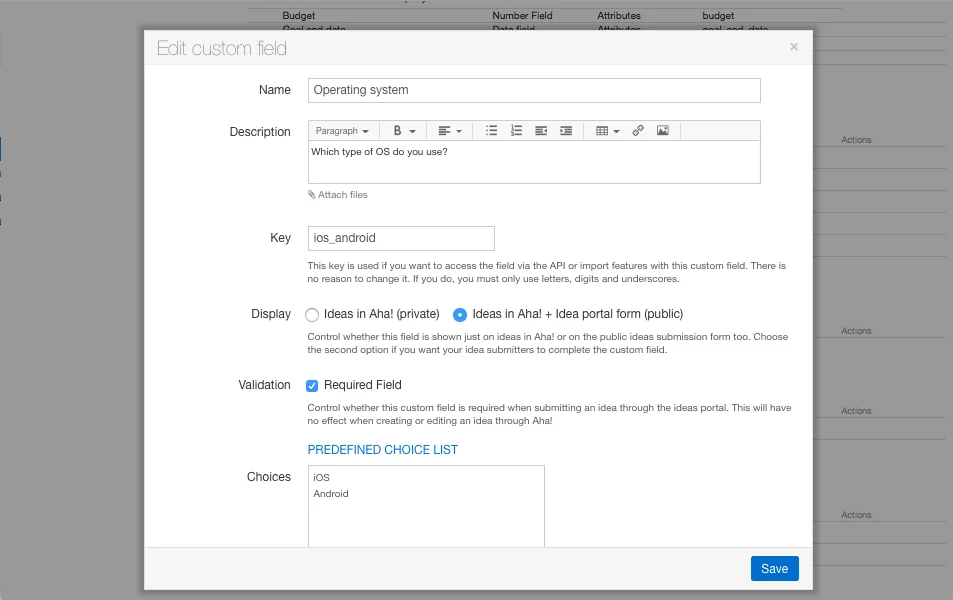Open the Paragraph style dropdown
Image resolution: width=953 pixels, height=600 pixels.
(342, 131)
